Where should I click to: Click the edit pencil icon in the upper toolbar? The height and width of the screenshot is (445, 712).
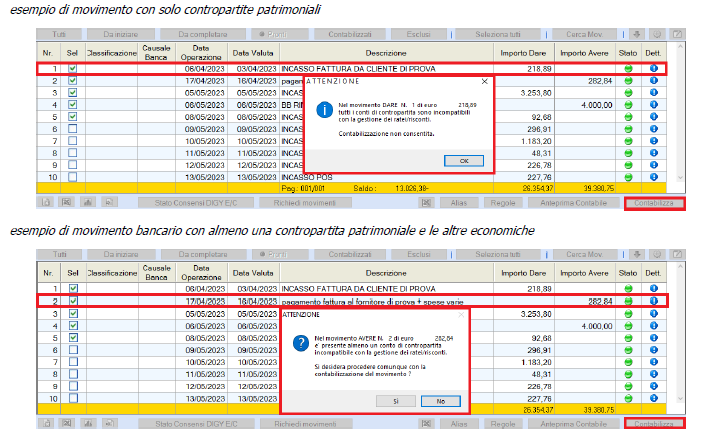(x=677, y=34)
